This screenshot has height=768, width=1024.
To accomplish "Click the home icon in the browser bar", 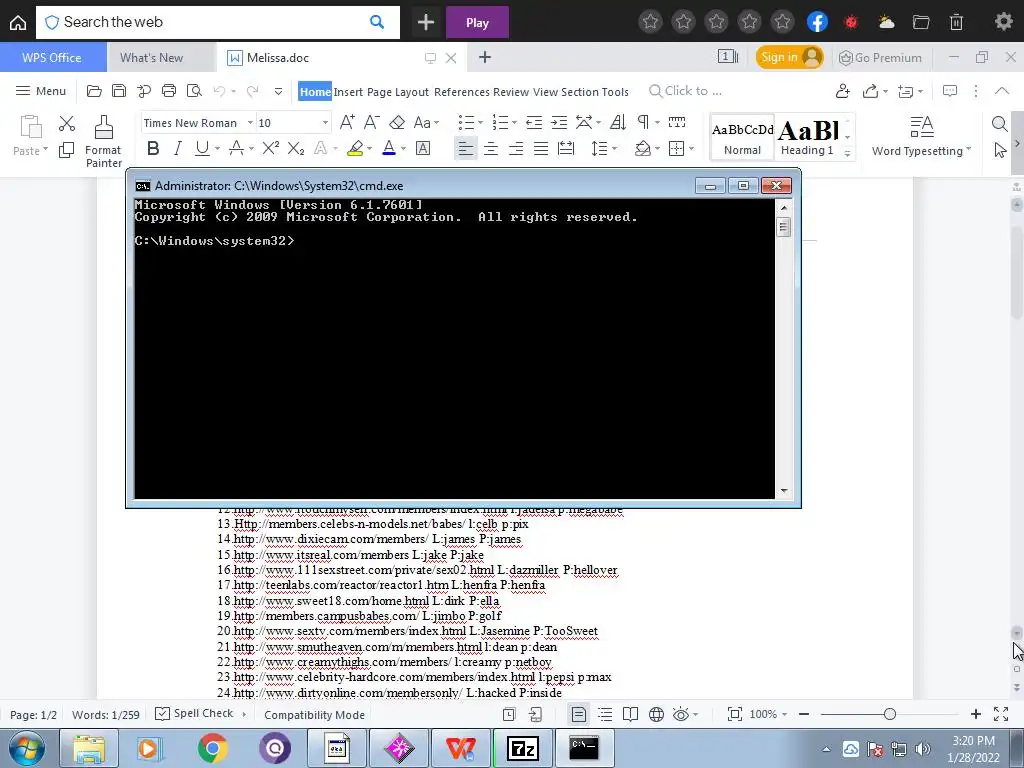I will [18, 22].
